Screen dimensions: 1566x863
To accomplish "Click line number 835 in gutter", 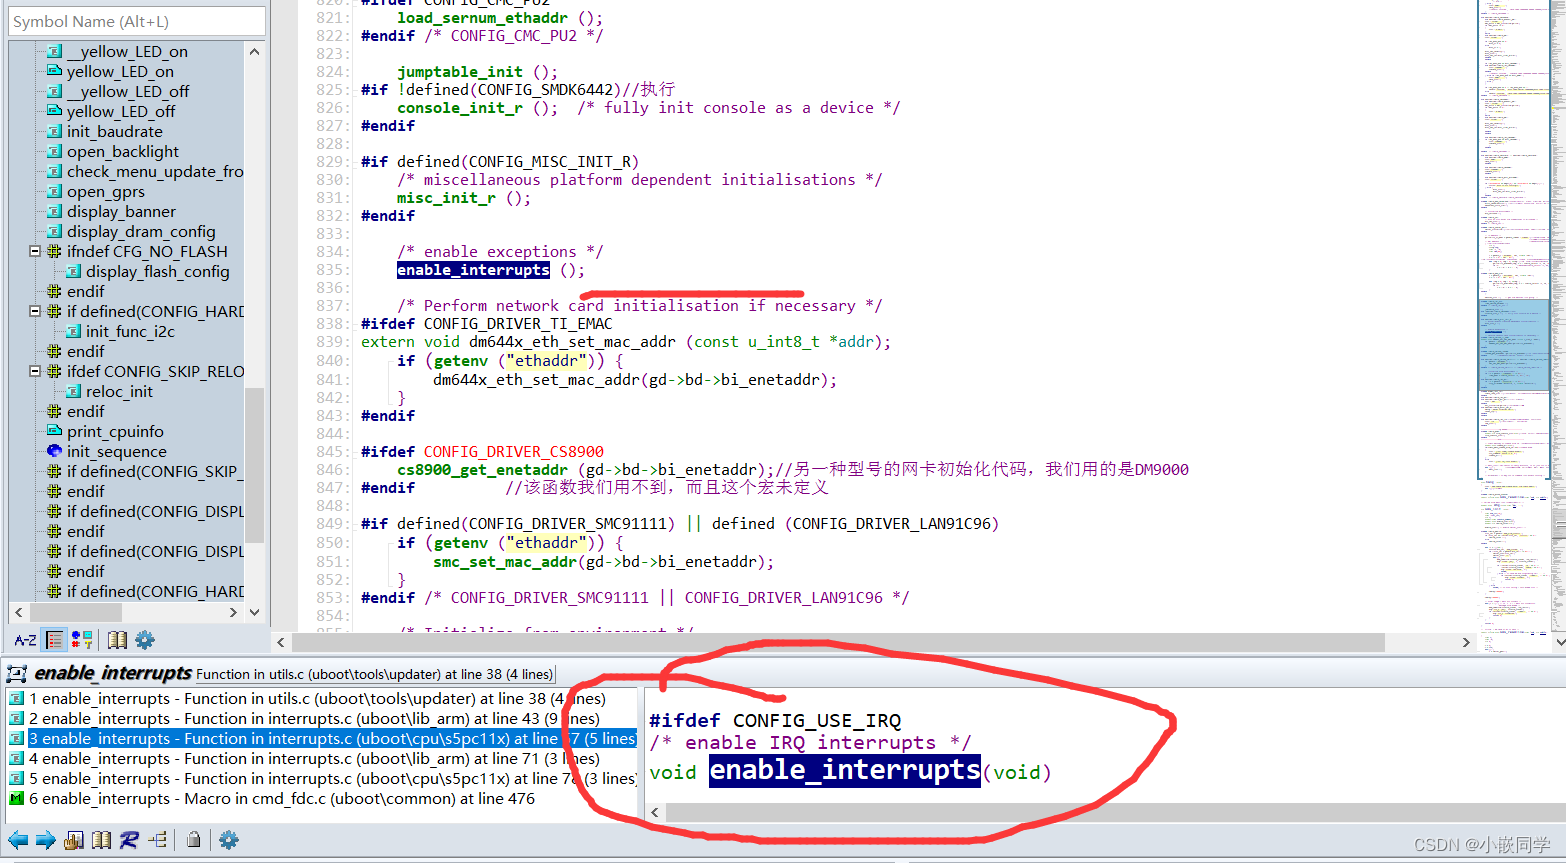I will [x=331, y=270].
